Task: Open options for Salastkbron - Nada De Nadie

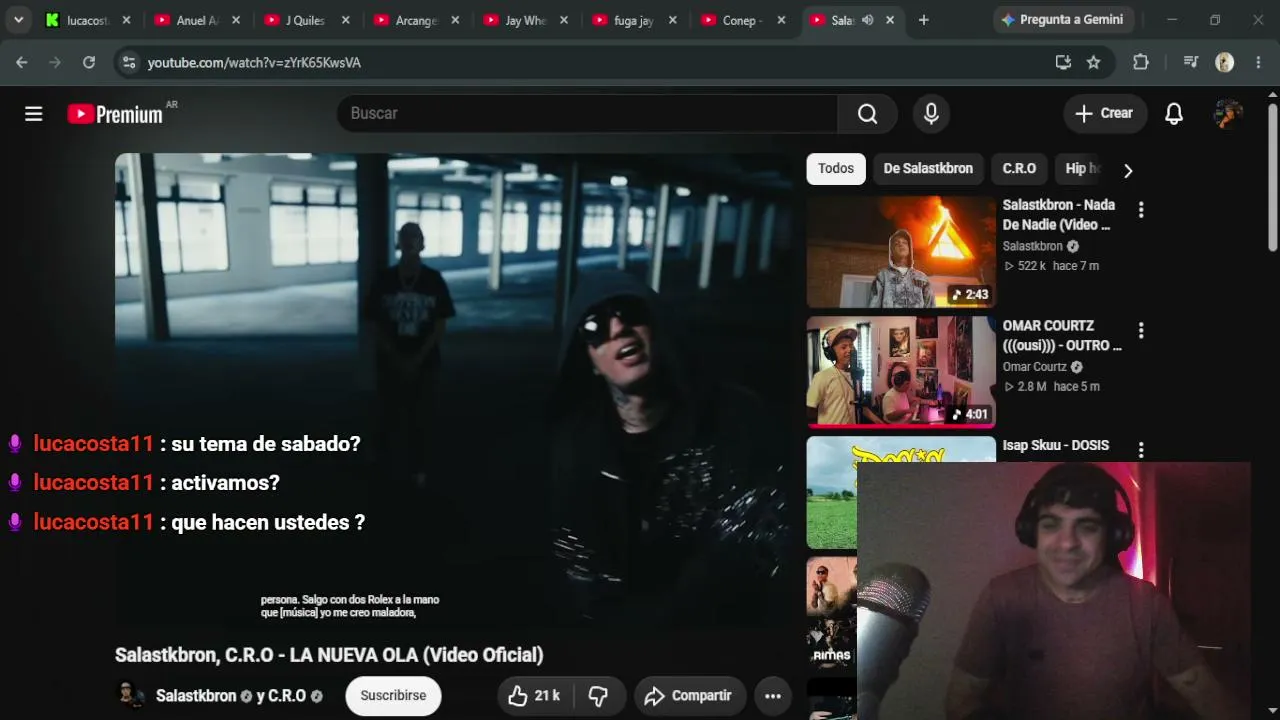Action: (1141, 210)
